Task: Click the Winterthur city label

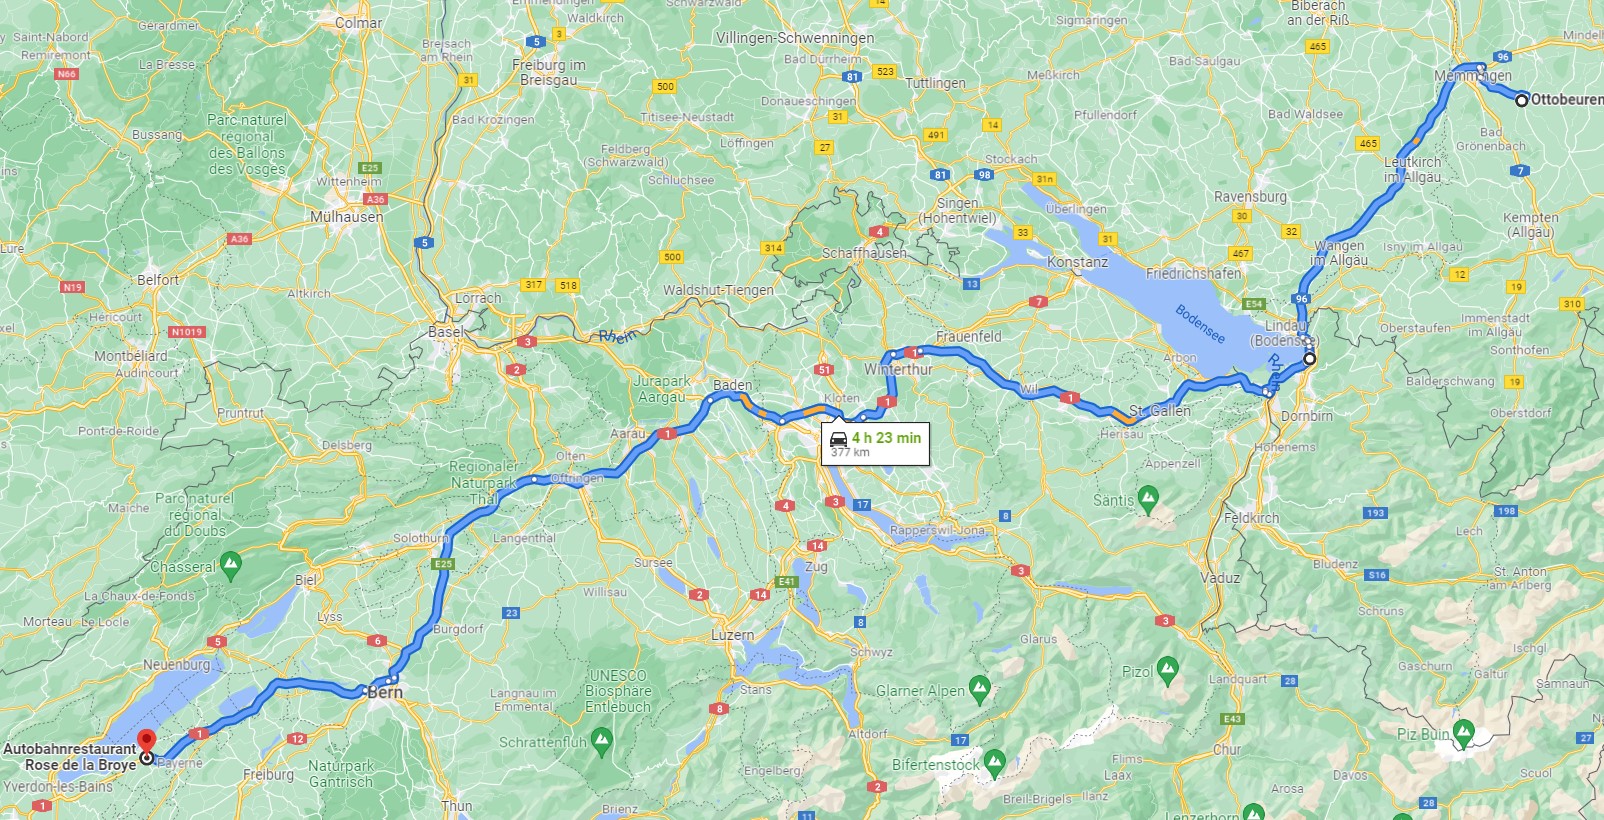Action: pos(898,369)
